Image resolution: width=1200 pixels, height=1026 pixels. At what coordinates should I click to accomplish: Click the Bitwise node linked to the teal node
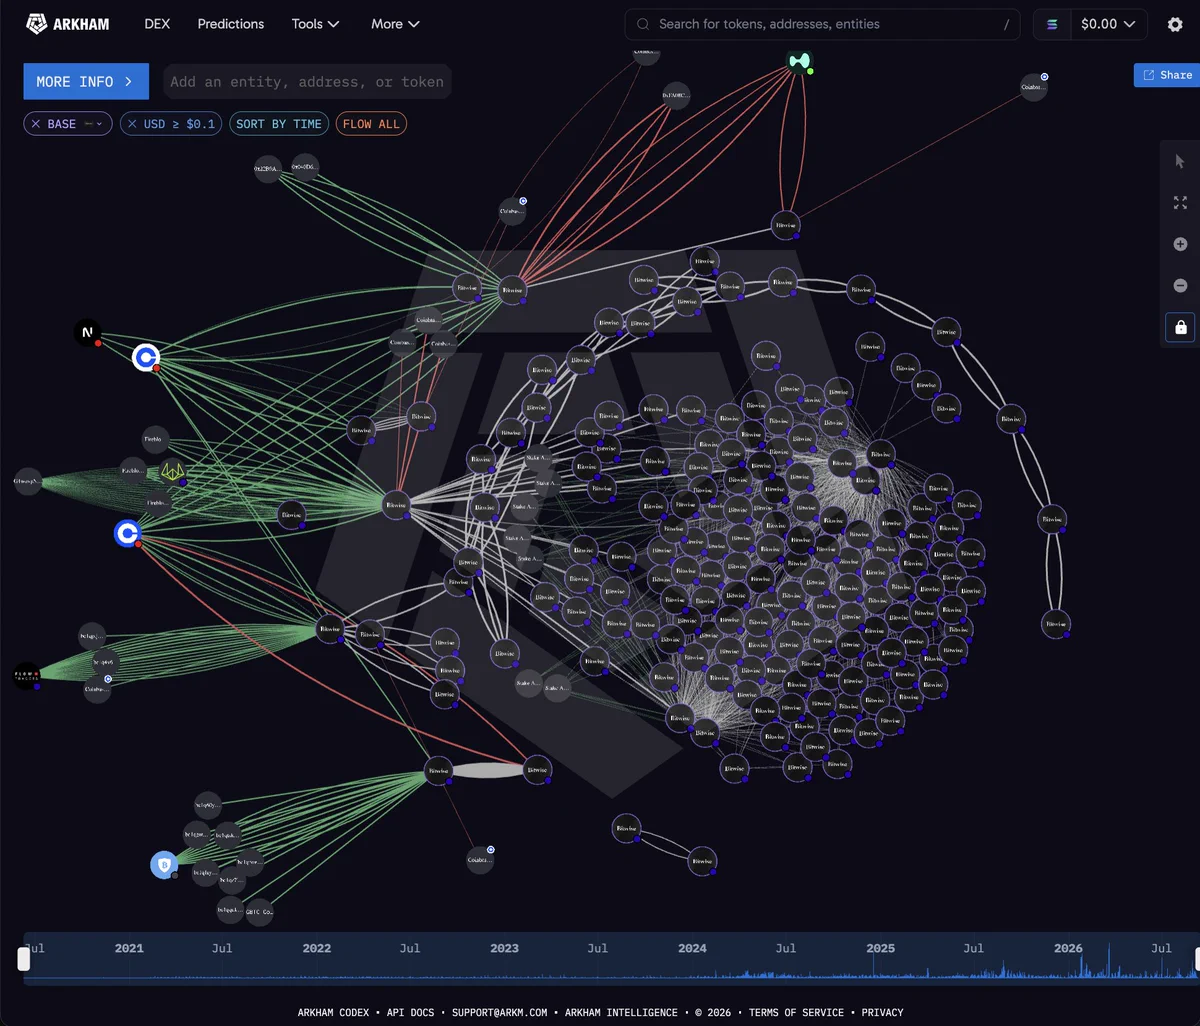tap(786, 225)
